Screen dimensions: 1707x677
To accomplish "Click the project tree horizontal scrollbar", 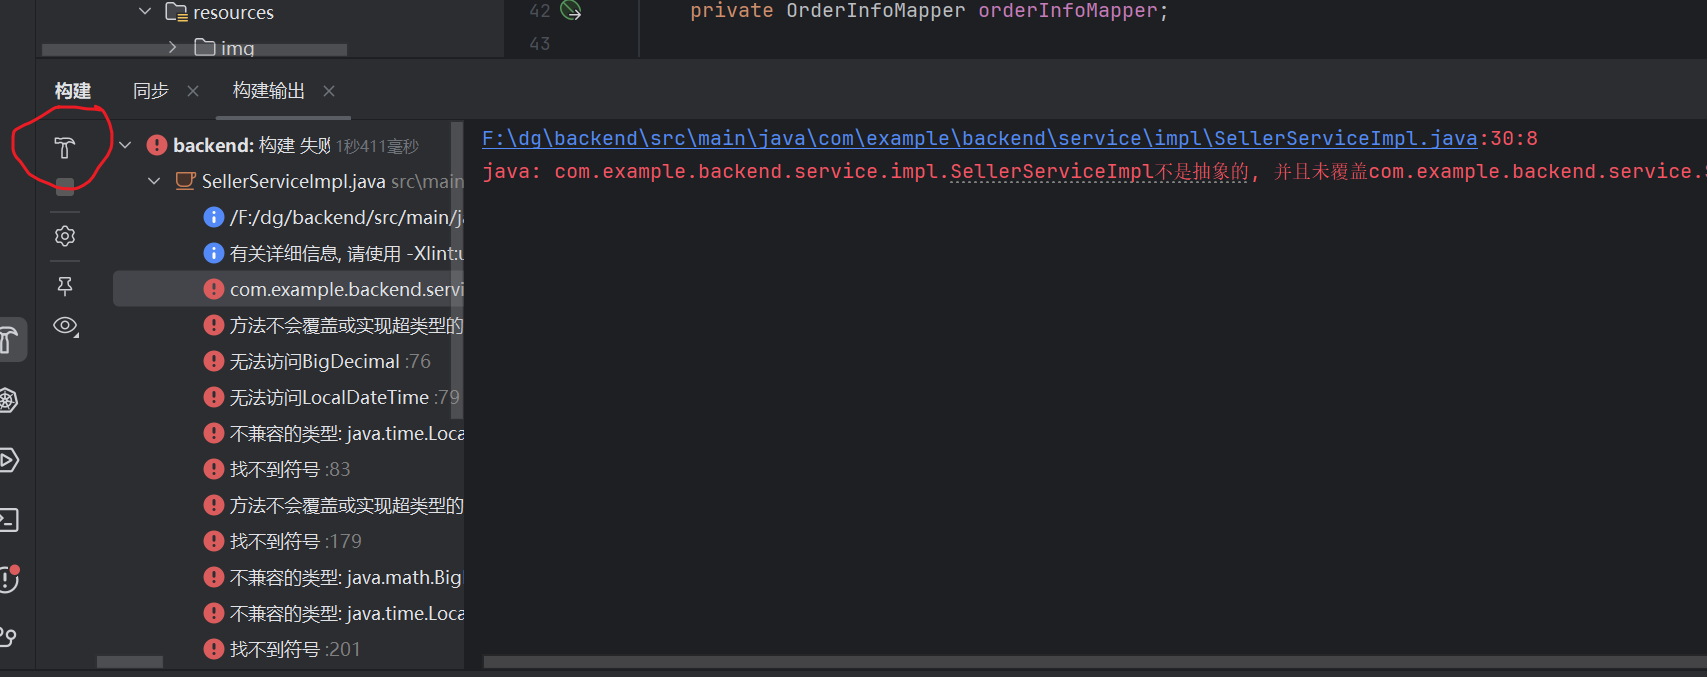I will [194, 49].
